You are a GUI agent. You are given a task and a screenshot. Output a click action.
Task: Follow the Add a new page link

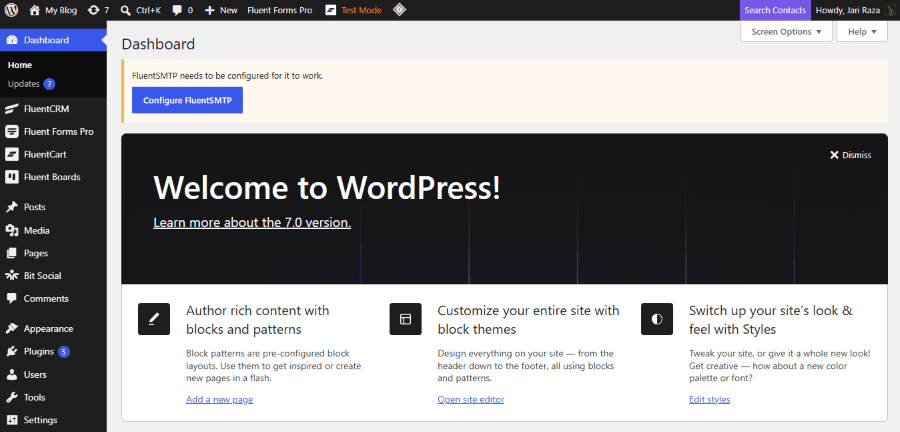219,399
